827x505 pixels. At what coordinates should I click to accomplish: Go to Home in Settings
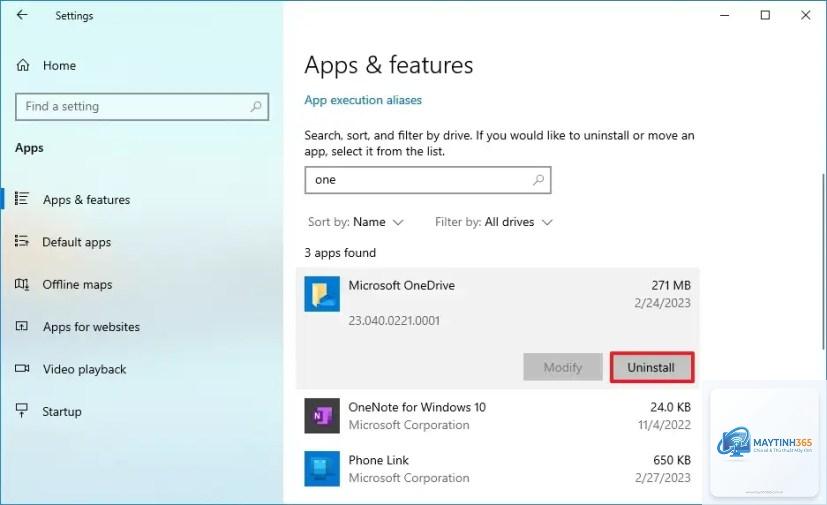(x=59, y=65)
